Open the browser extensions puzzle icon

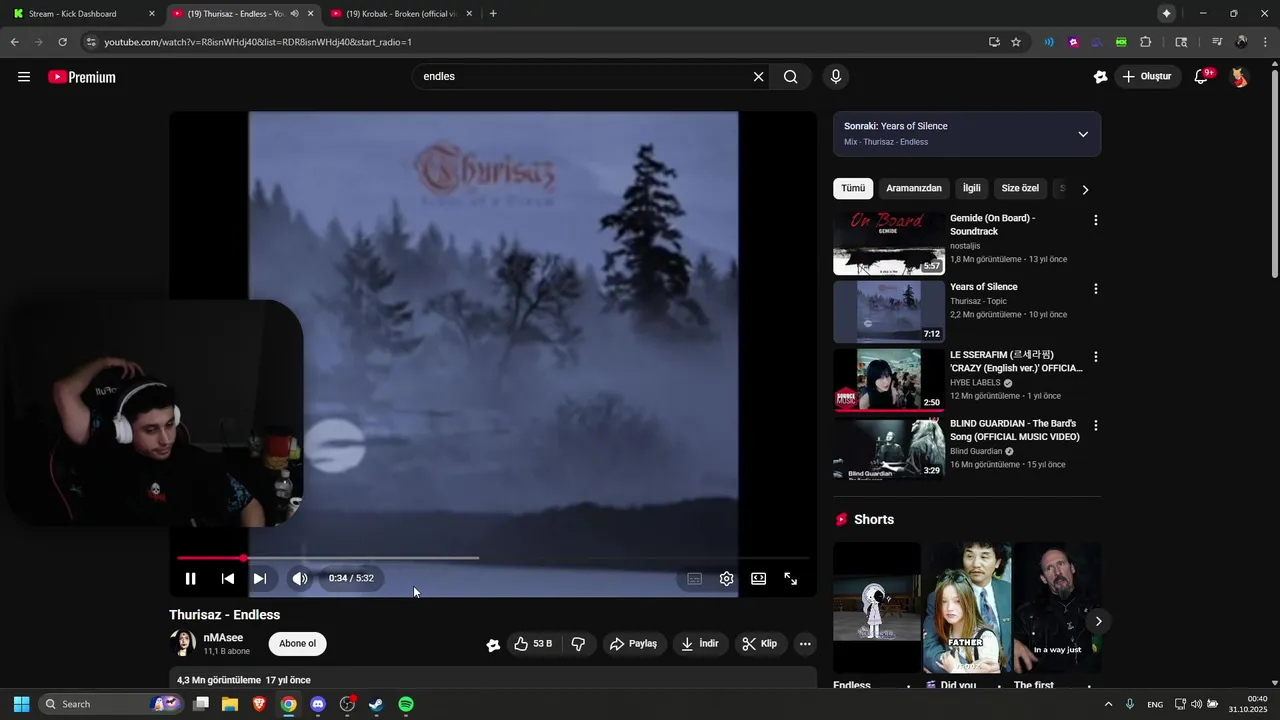[x=1146, y=42]
